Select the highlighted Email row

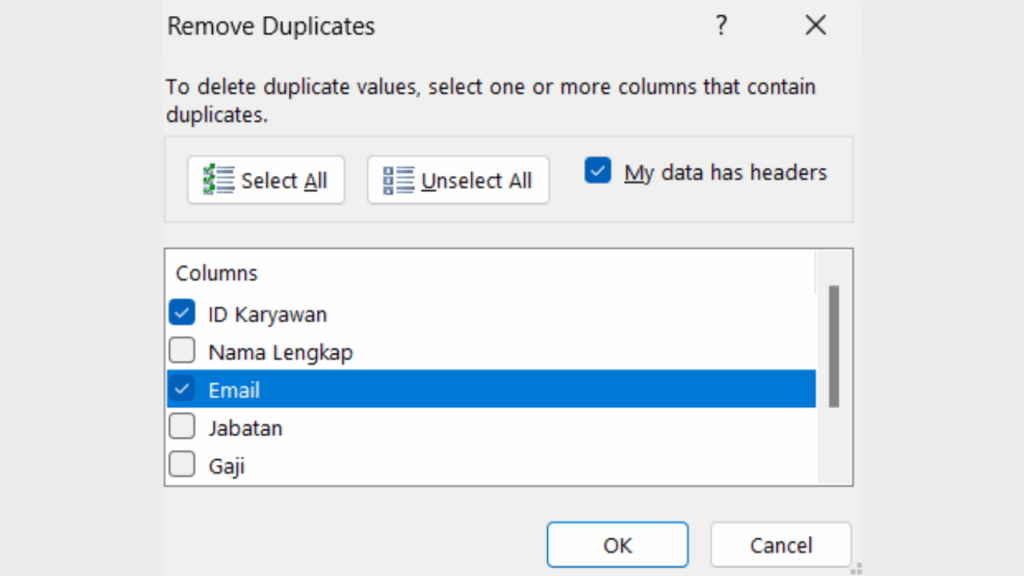235,390
